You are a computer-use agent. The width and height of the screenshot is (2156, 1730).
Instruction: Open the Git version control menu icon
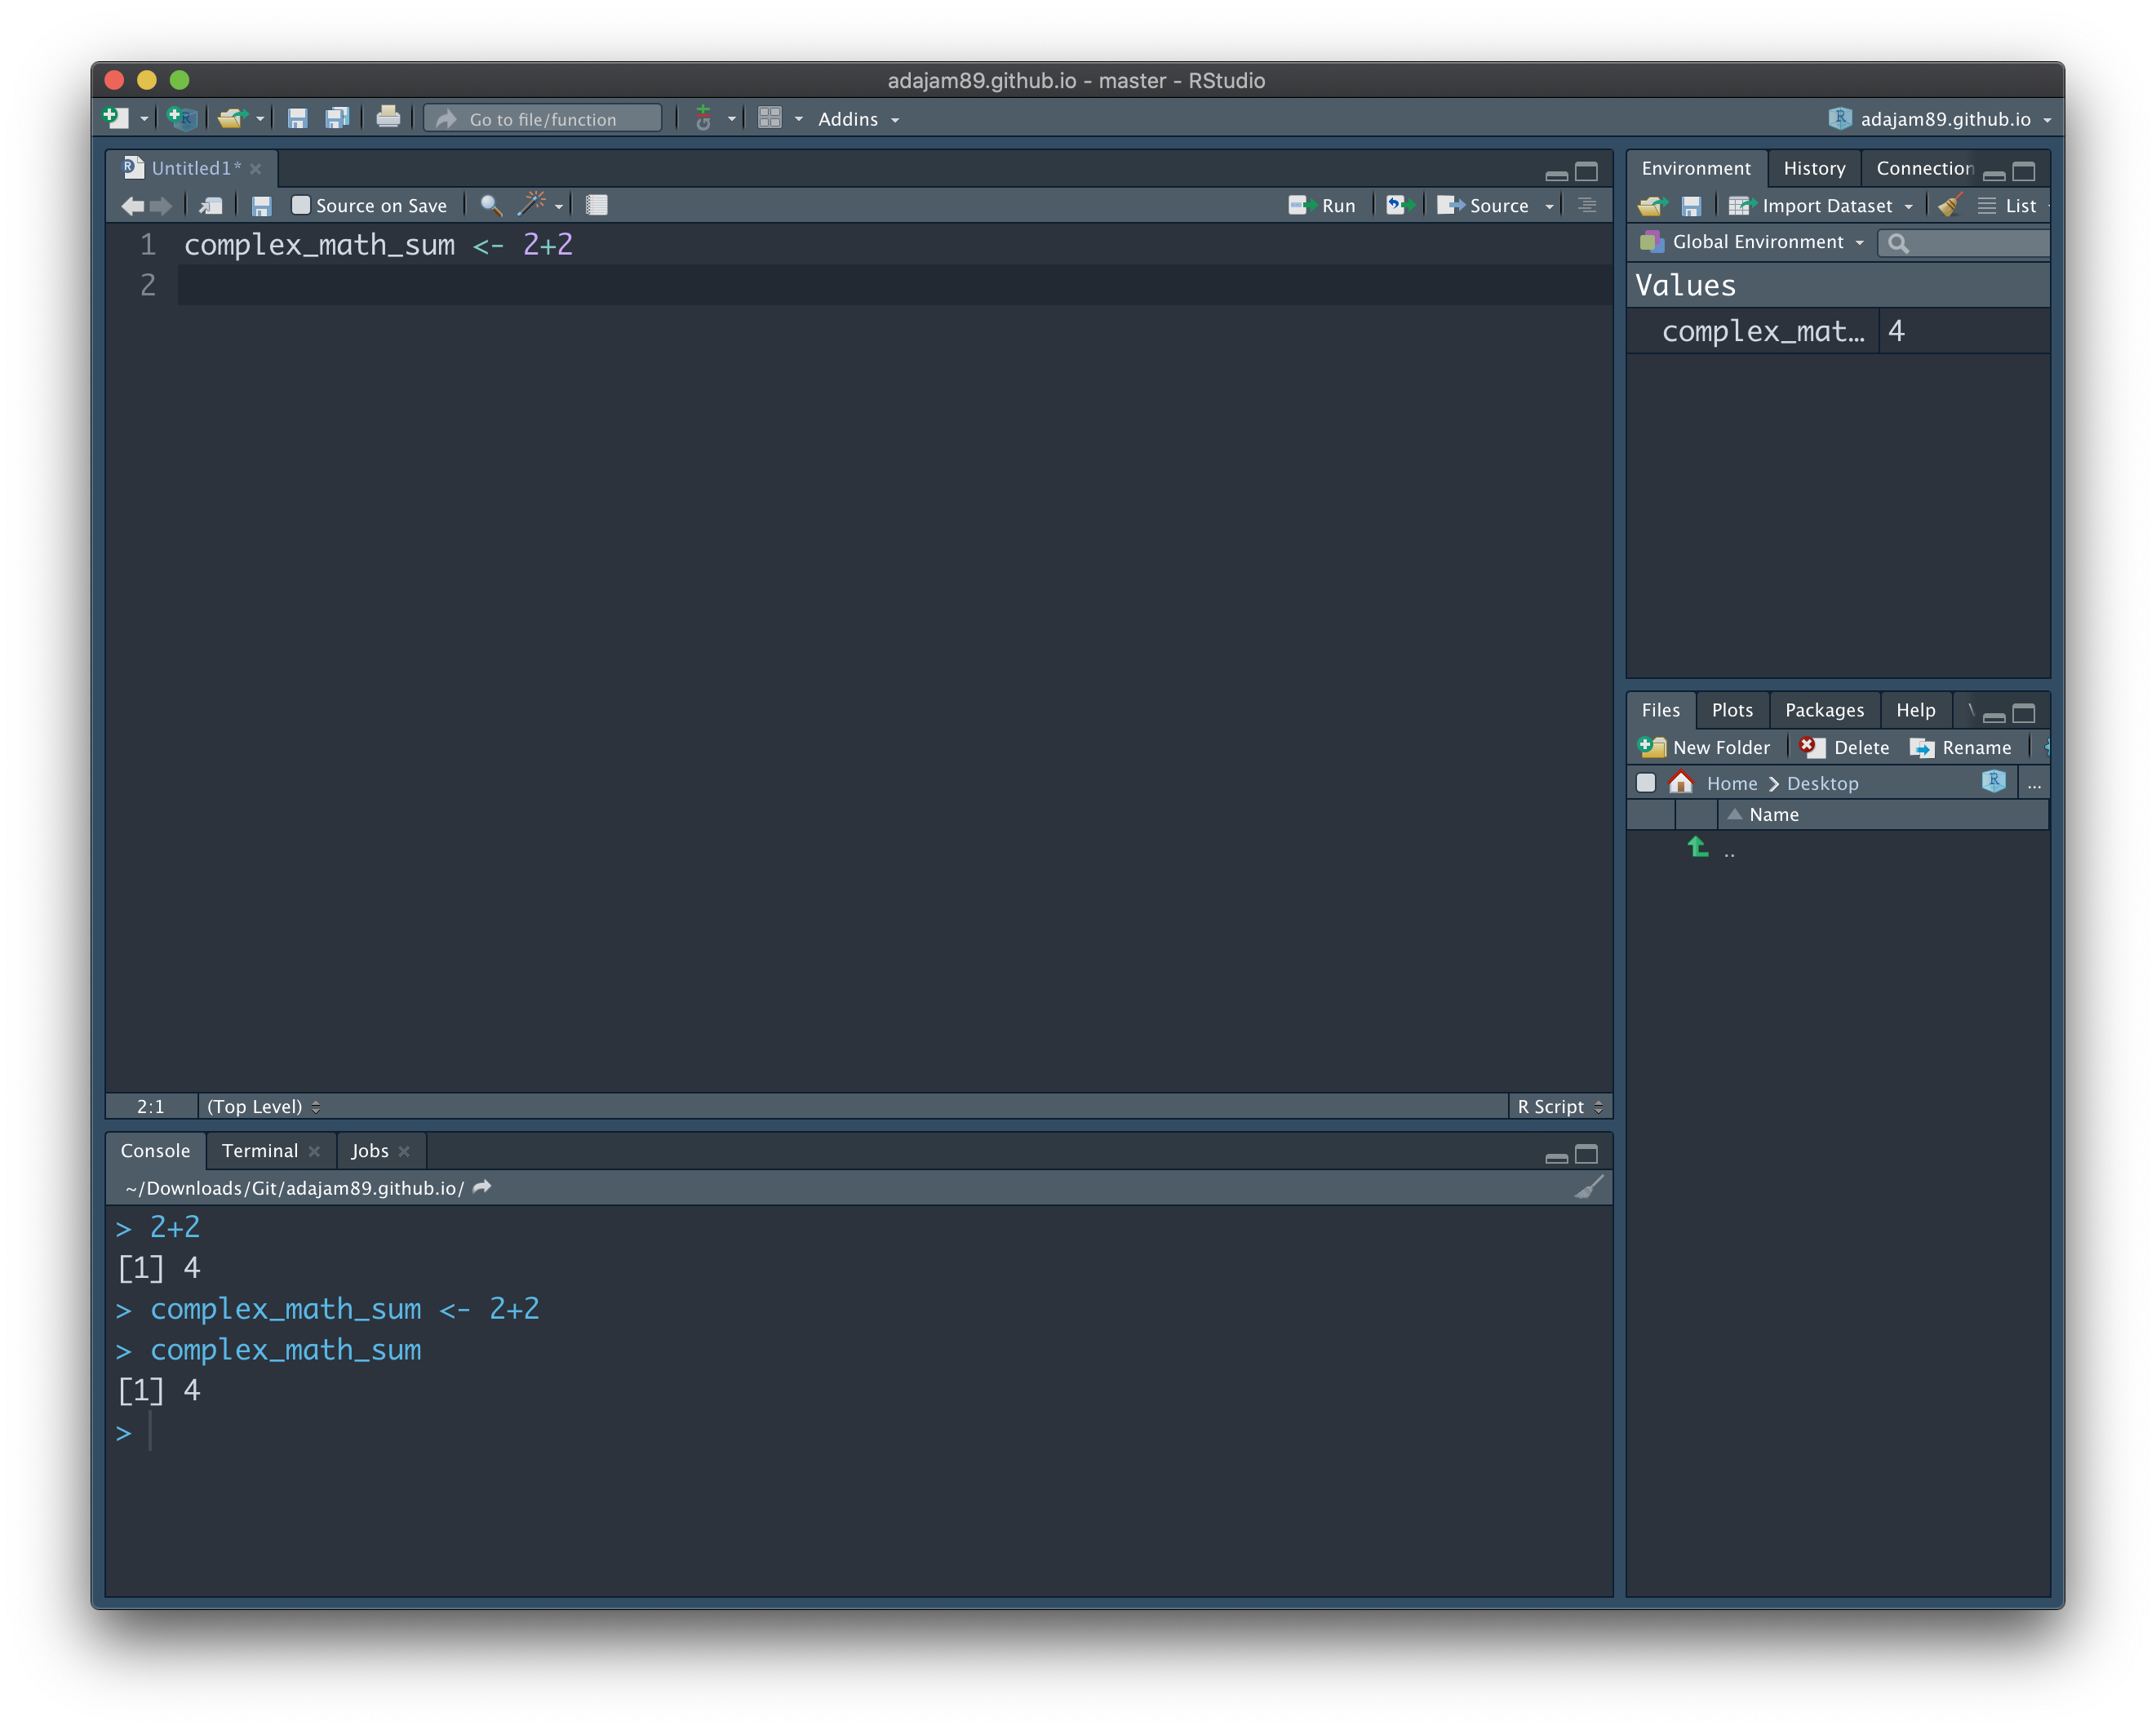[x=704, y=119]
